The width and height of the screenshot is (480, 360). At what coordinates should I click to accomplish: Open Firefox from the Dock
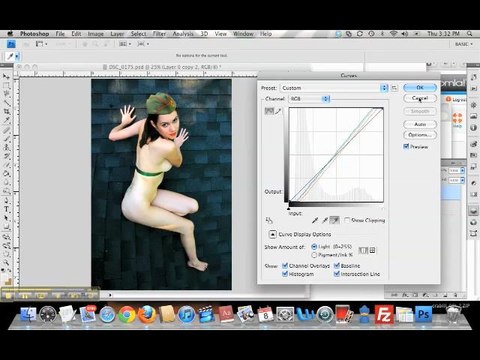147,314
